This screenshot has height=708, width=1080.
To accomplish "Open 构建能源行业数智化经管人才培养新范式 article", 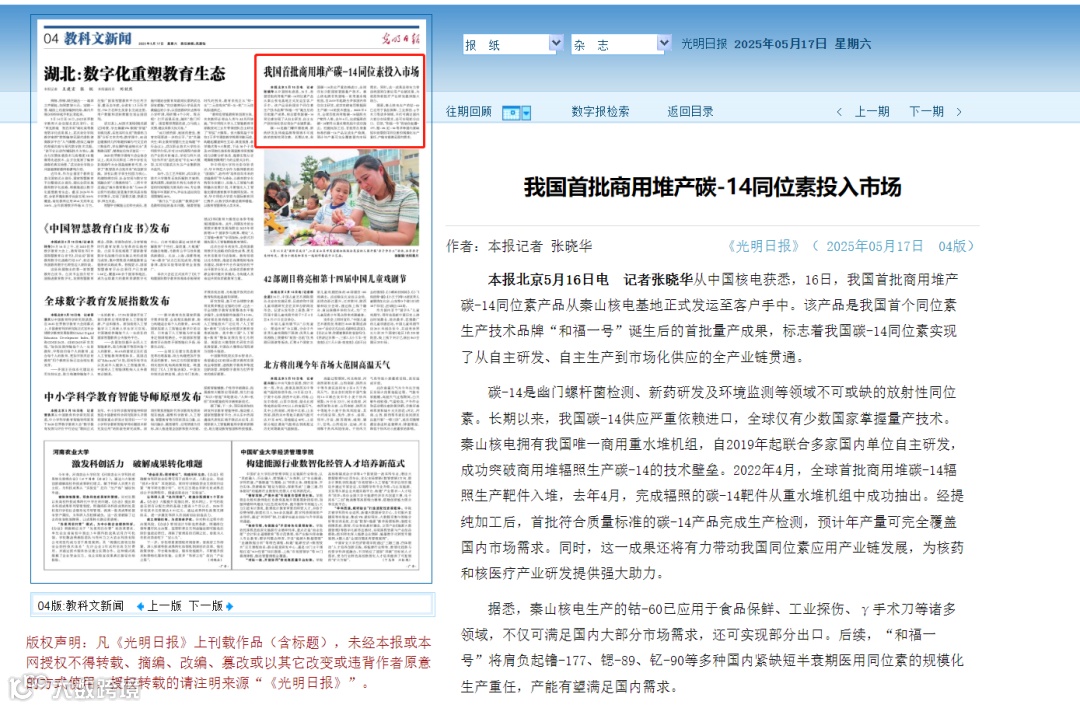I will tap(326, 464).
